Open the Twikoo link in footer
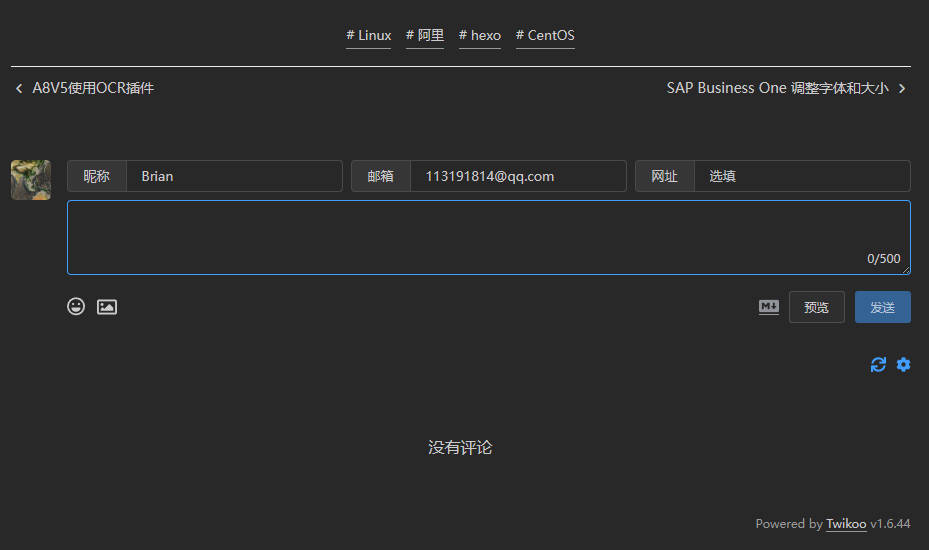 point(846,524)
